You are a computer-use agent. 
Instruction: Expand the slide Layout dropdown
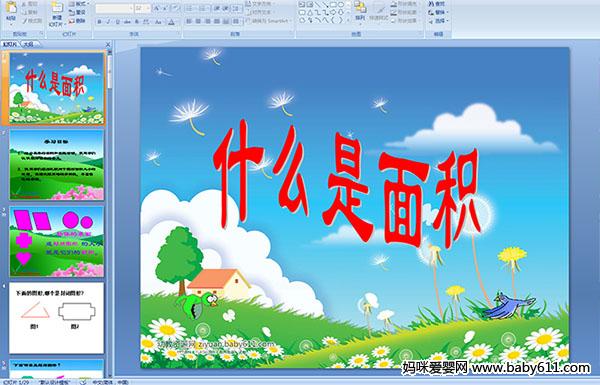point(79,4)
